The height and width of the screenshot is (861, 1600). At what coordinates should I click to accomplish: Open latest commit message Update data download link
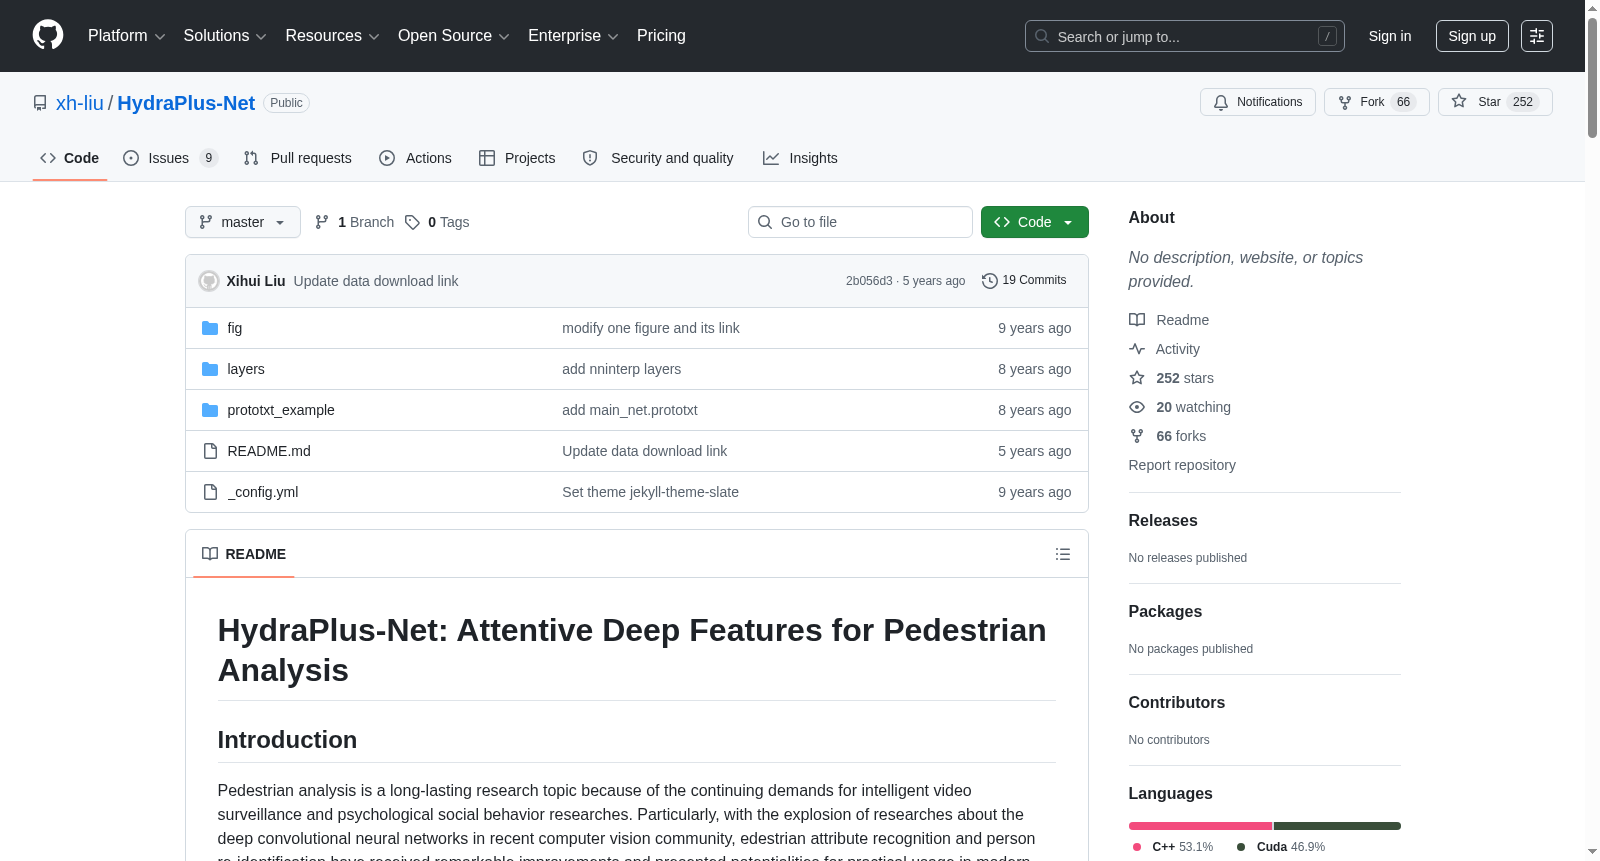376,281
